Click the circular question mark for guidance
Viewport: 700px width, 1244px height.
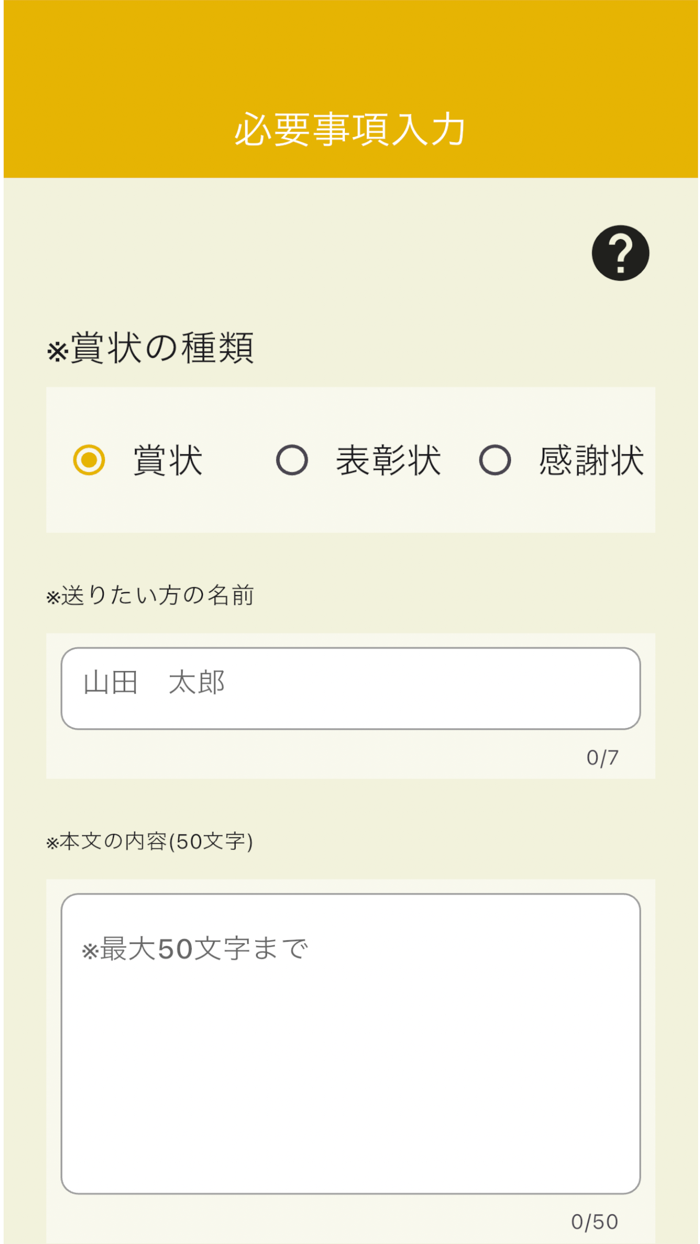pos(620,253)
